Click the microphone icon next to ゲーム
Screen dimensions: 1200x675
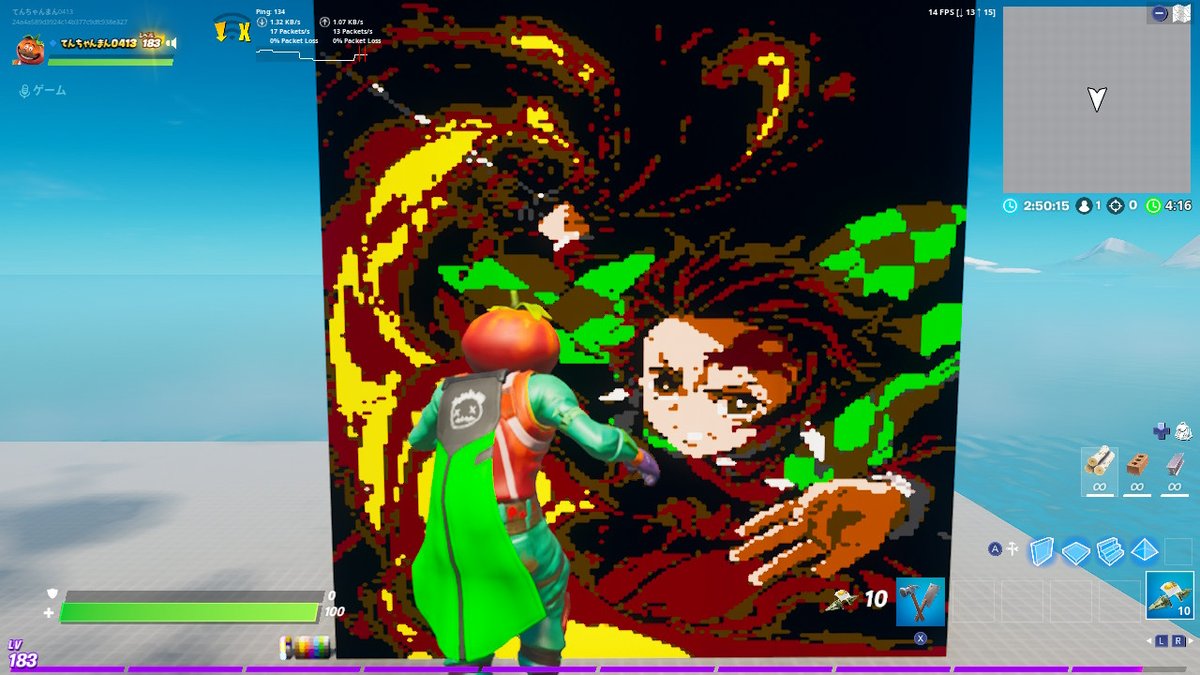click(25, 90)
